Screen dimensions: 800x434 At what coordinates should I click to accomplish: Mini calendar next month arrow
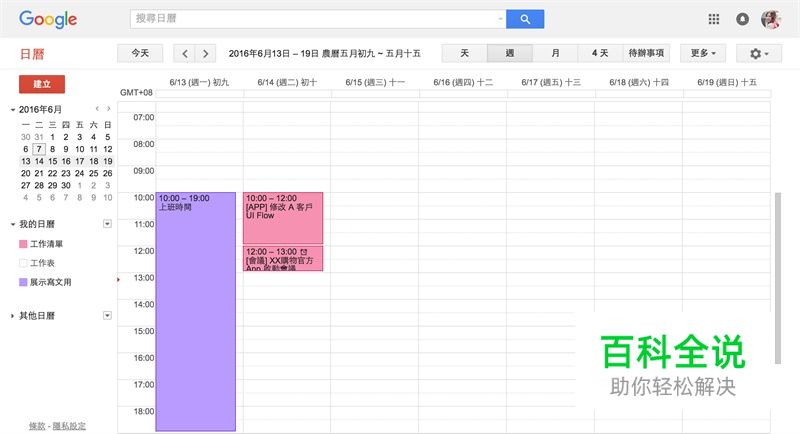[108, 109]
